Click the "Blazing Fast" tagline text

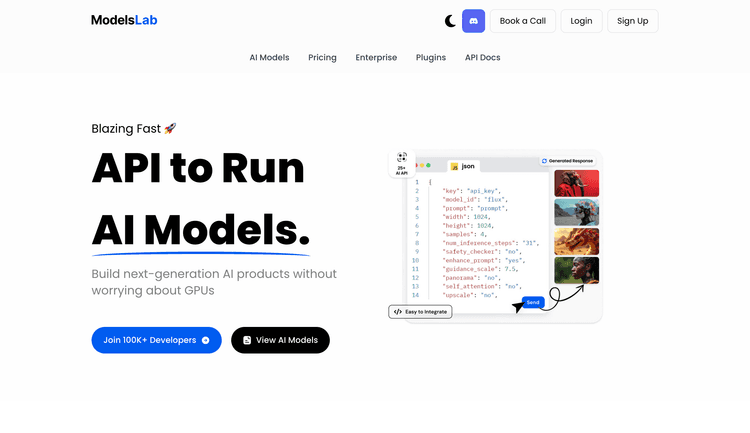tap(126, 129)
